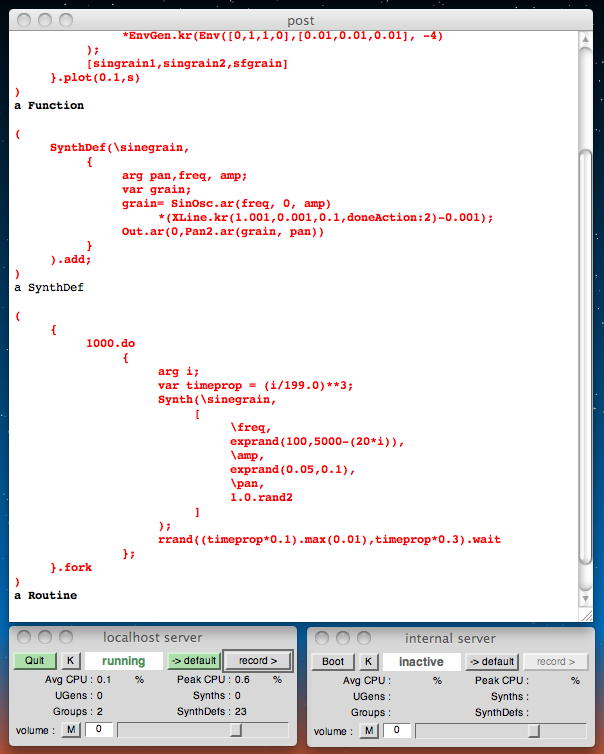604x754 pixels.
Task: Click 'UGens : 0' on localhost server
Action: 79,695
